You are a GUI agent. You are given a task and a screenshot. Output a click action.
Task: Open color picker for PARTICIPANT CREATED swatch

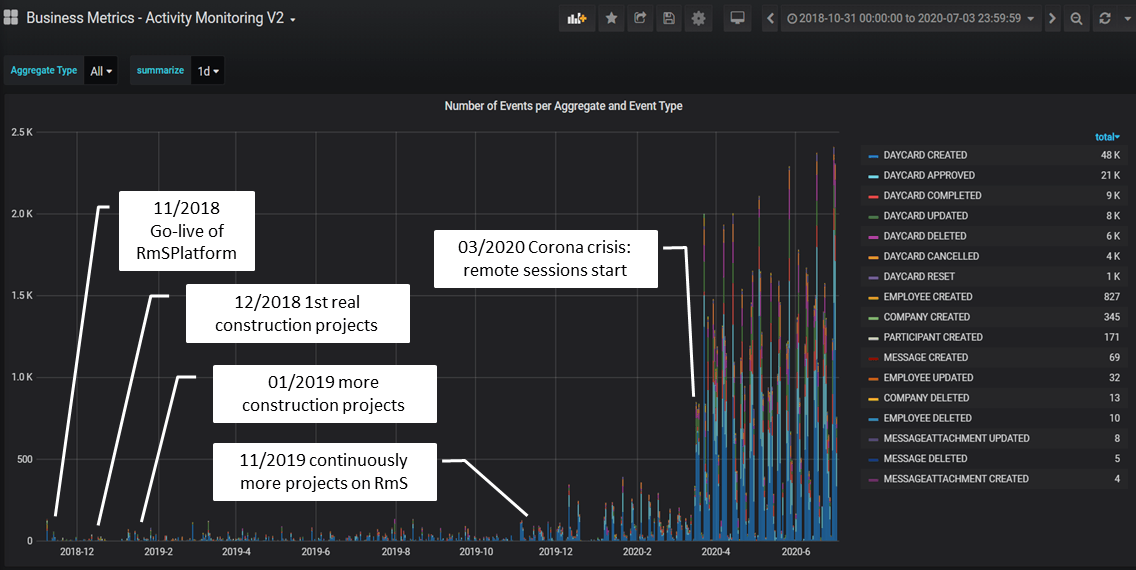tap(873, 339)
